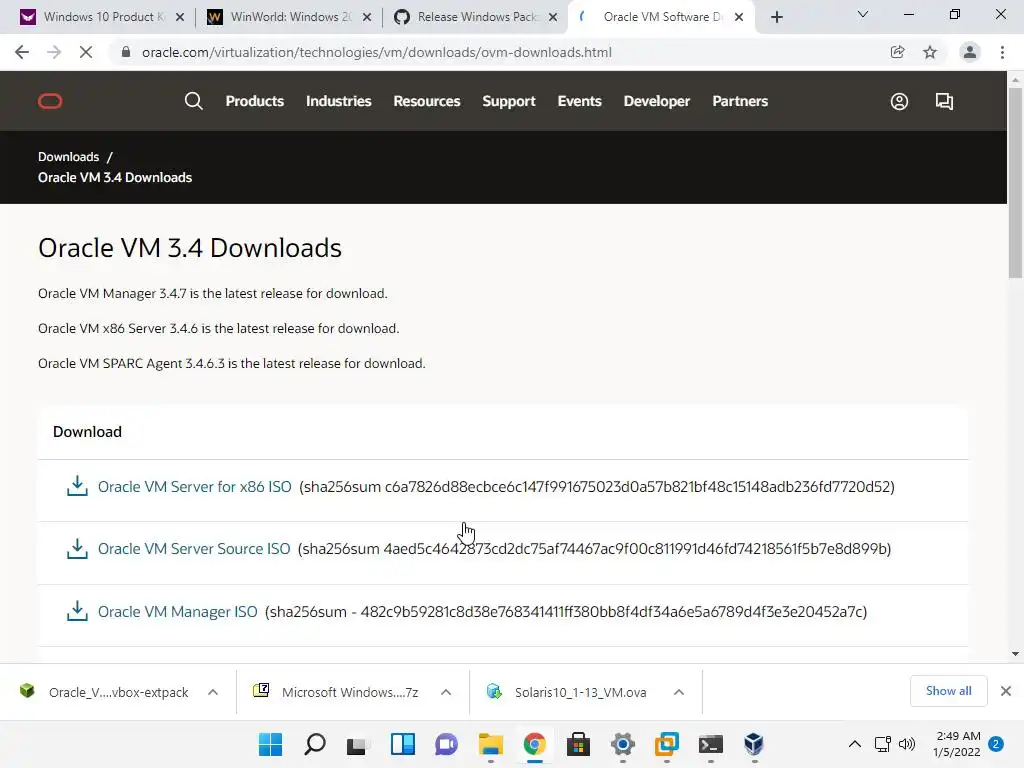Click the scrollbar down arrow
Screen dimensions: 1024x768
(x=1015, y=654)
